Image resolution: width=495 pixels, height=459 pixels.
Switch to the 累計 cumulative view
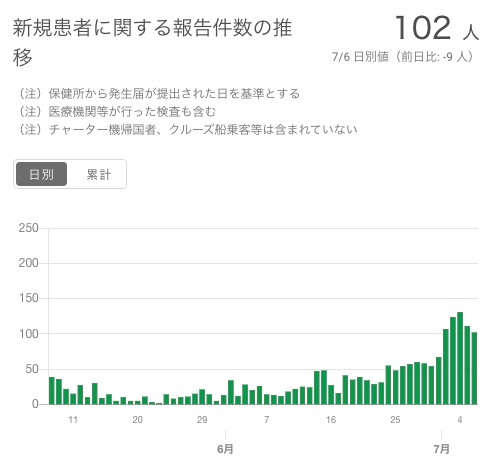click(98, 174)
